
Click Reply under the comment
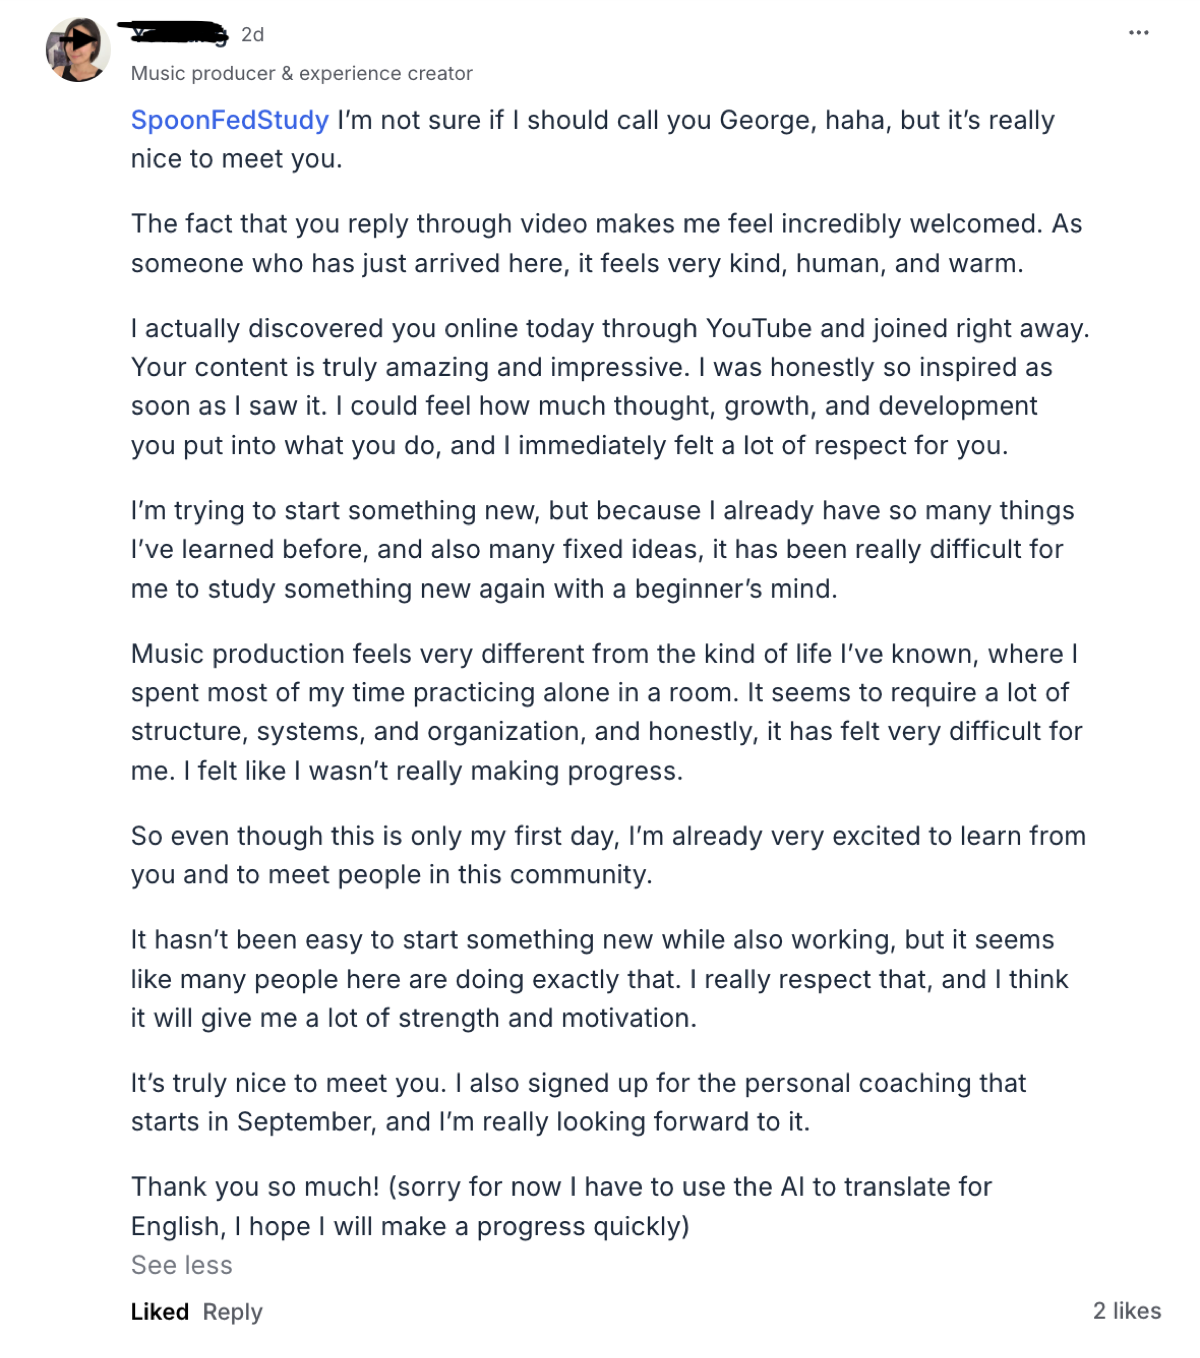click(233, 1311)
